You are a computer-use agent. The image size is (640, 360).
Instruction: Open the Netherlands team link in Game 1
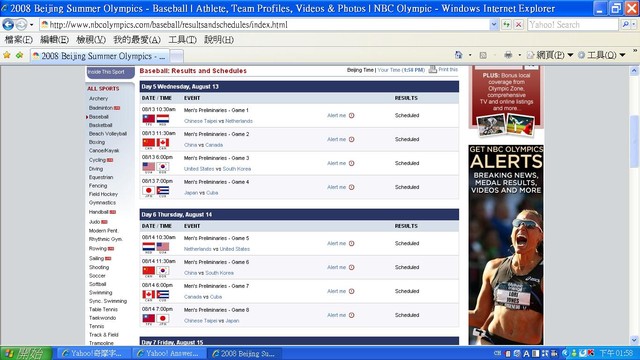tap(239, 121)
